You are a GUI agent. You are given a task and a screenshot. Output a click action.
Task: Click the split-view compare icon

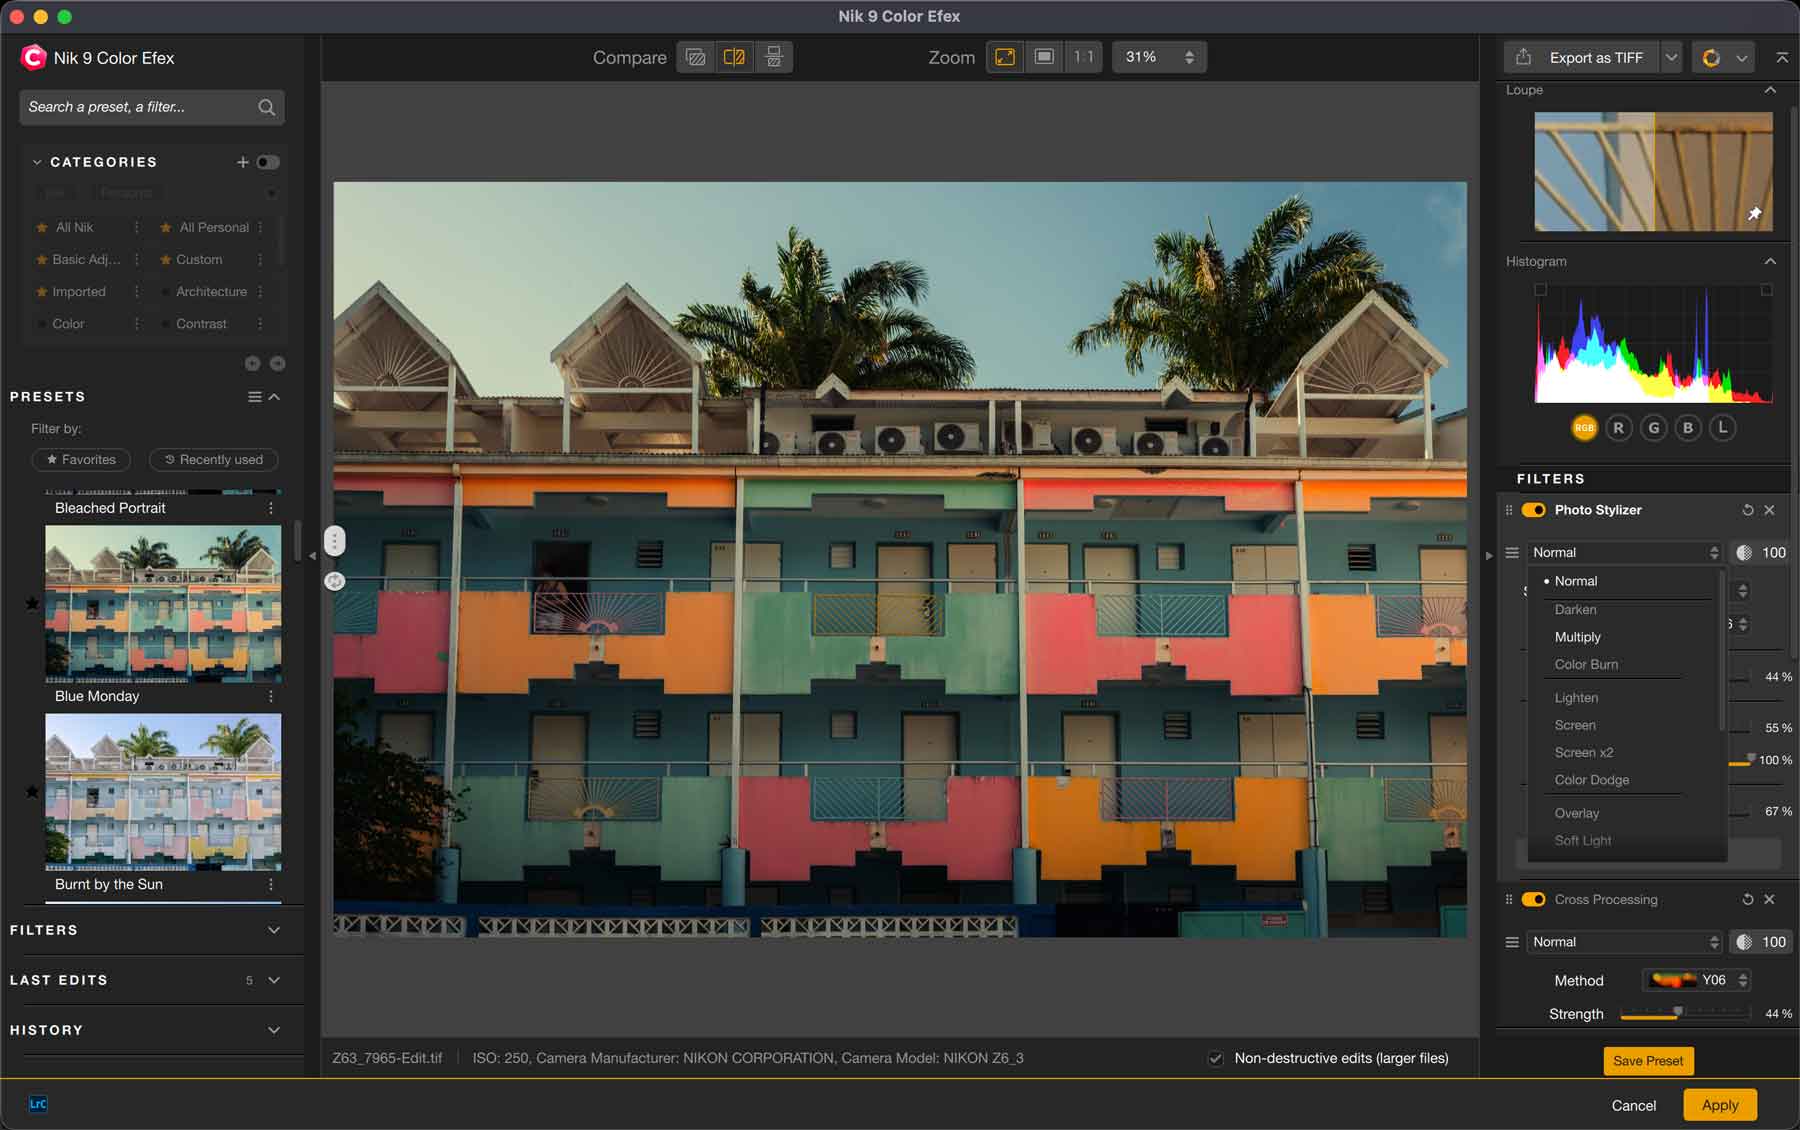(734, 57)
